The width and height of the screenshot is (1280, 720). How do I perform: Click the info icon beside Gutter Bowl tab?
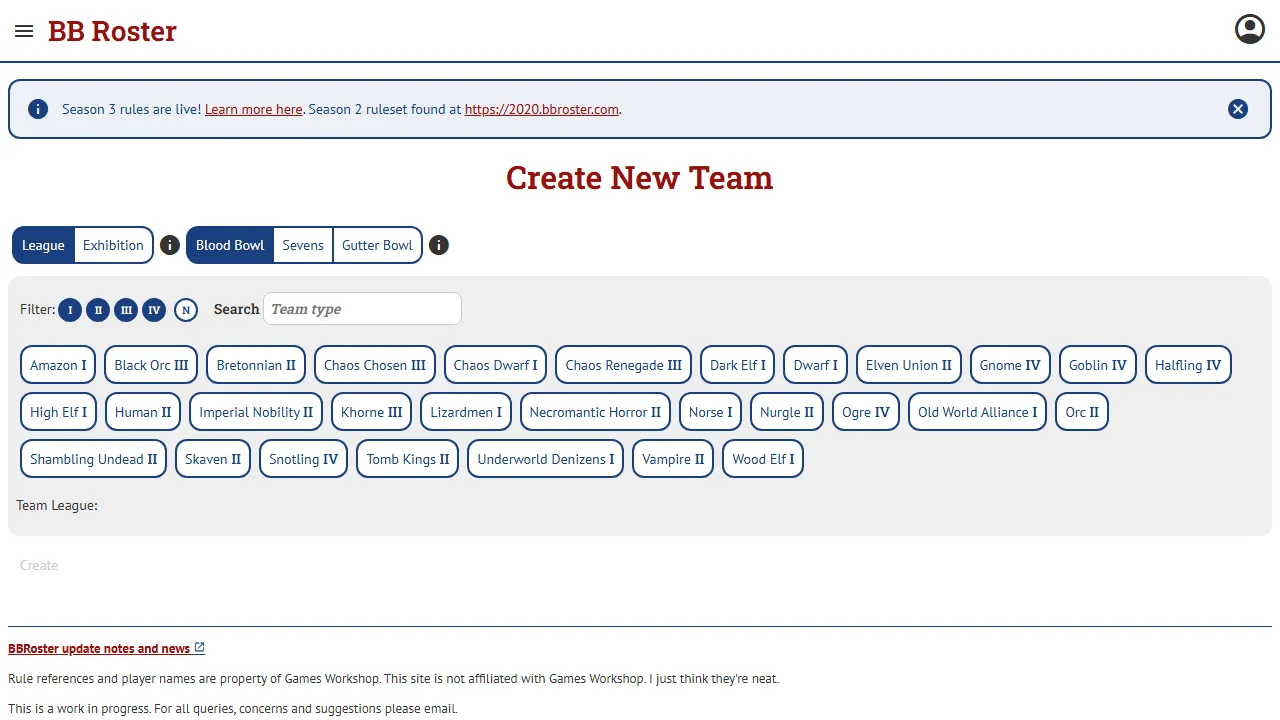click(438, 245)
